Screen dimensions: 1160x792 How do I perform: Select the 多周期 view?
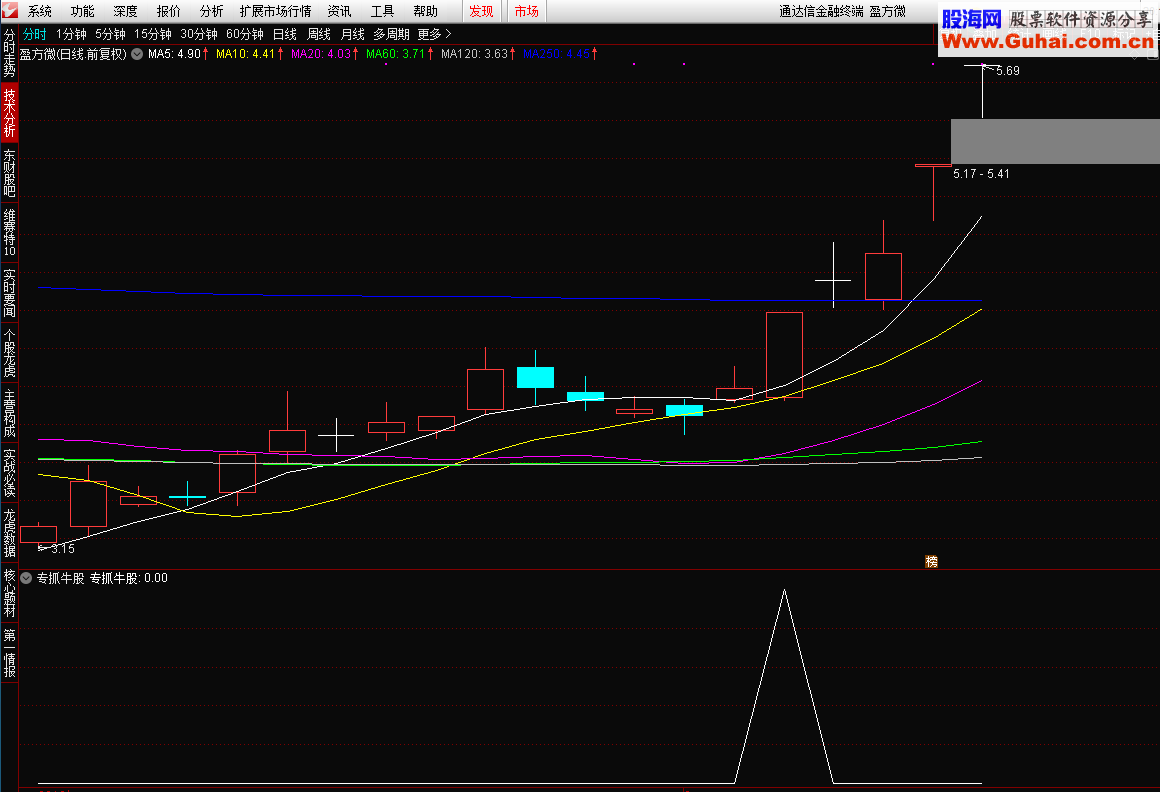[391, 34]
